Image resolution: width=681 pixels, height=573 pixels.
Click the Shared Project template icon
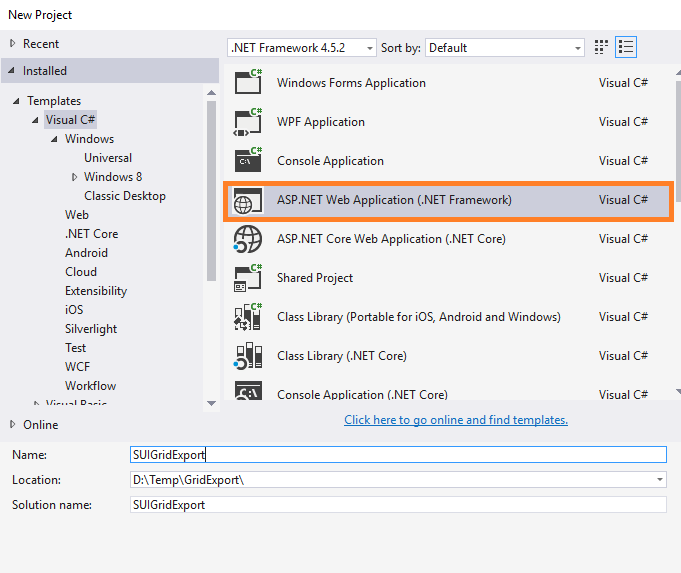click(248, 278)
